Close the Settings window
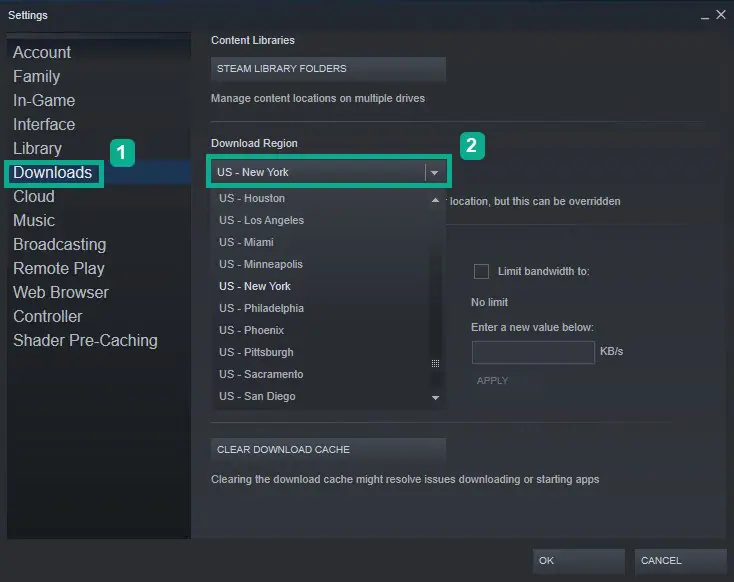The image size is (734, 582). 721,15
